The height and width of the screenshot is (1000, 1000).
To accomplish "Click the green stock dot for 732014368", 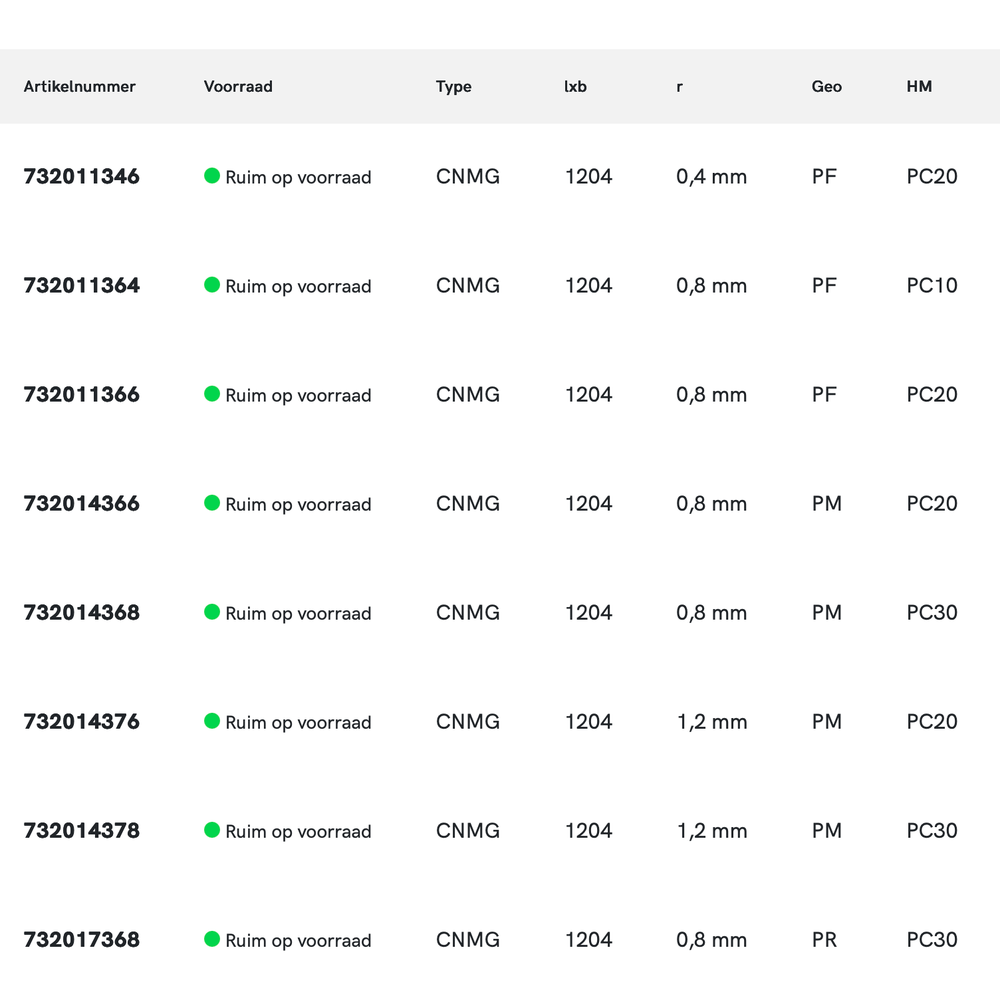I will point(212,612).
